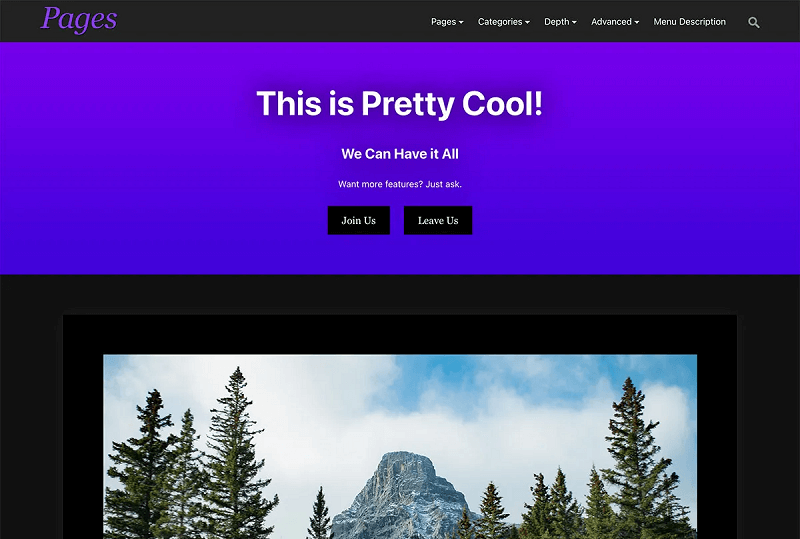Expand the Categories dropdown menu
800x539 pixels.
click(504, 22)
